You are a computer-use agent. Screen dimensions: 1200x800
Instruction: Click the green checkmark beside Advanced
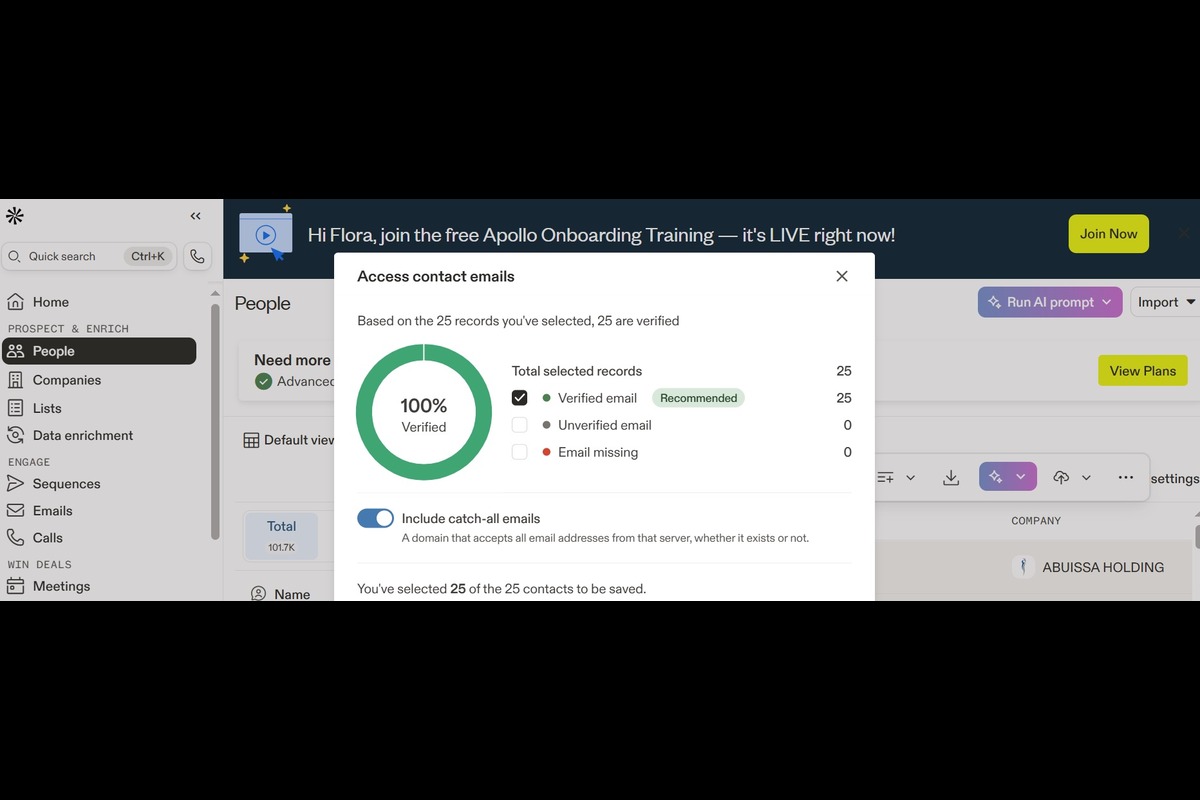(263, 381)
